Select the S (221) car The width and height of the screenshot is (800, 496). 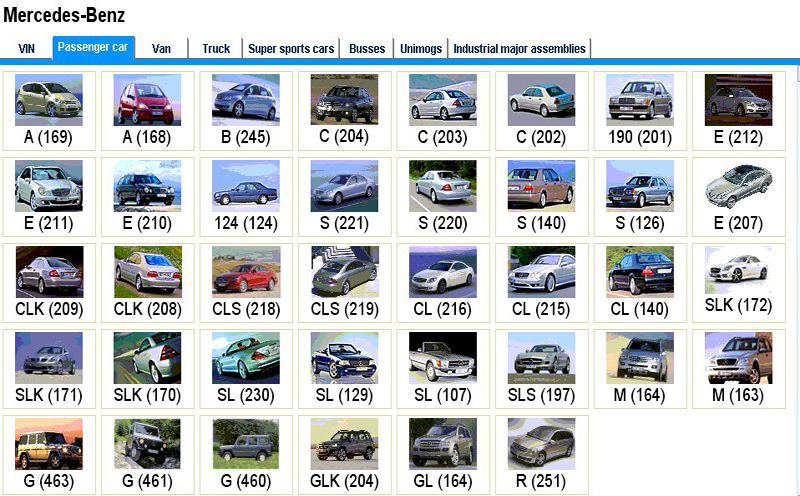click(x=344, y=197)
